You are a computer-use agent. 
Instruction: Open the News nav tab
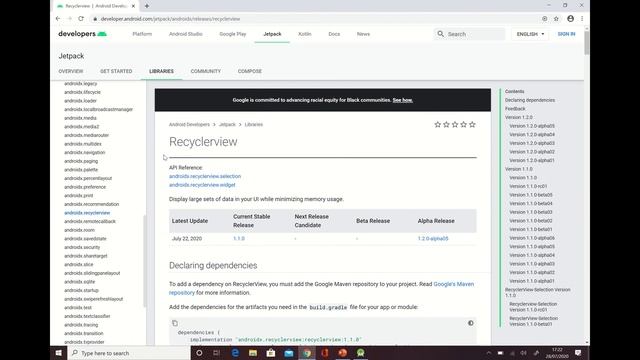363,34
